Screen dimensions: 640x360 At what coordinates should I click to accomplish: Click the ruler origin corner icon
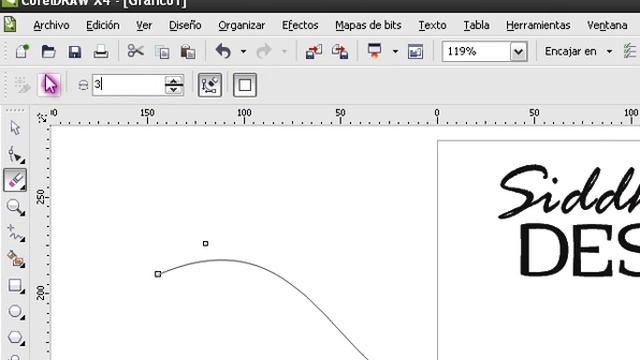[x=42, y=118]
